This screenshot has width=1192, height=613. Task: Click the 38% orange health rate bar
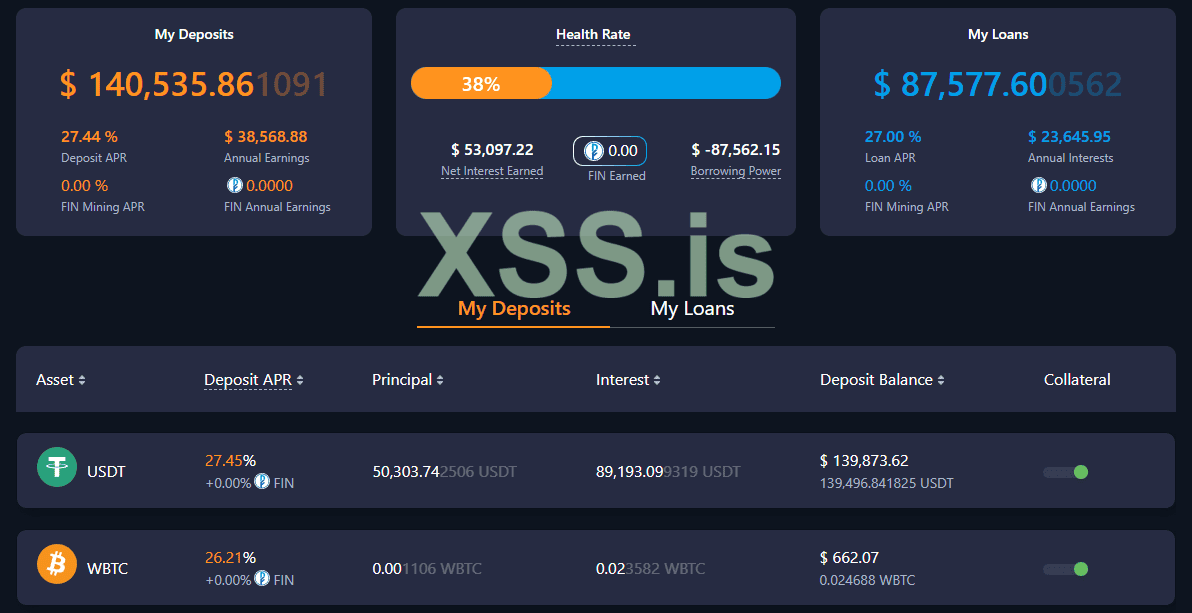481,83
